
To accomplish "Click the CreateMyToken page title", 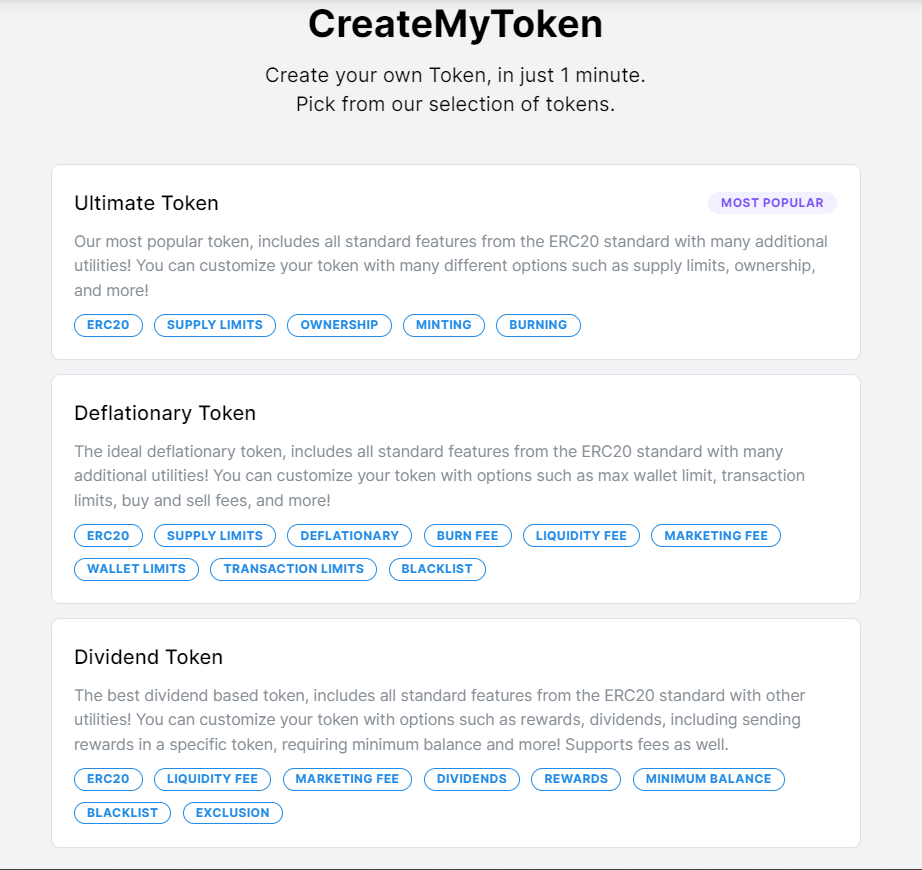I will [455, 24].
